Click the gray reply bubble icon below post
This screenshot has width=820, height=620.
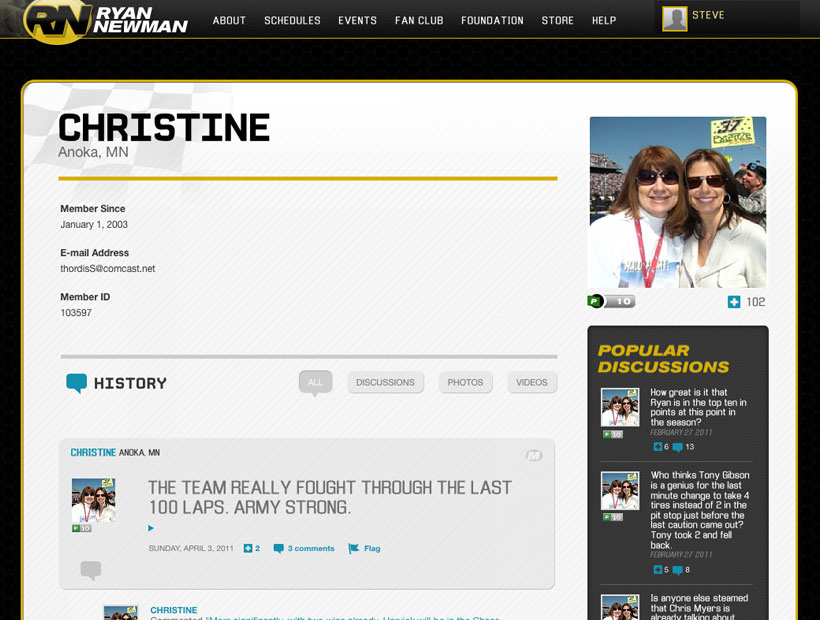[x=90, y=570]
